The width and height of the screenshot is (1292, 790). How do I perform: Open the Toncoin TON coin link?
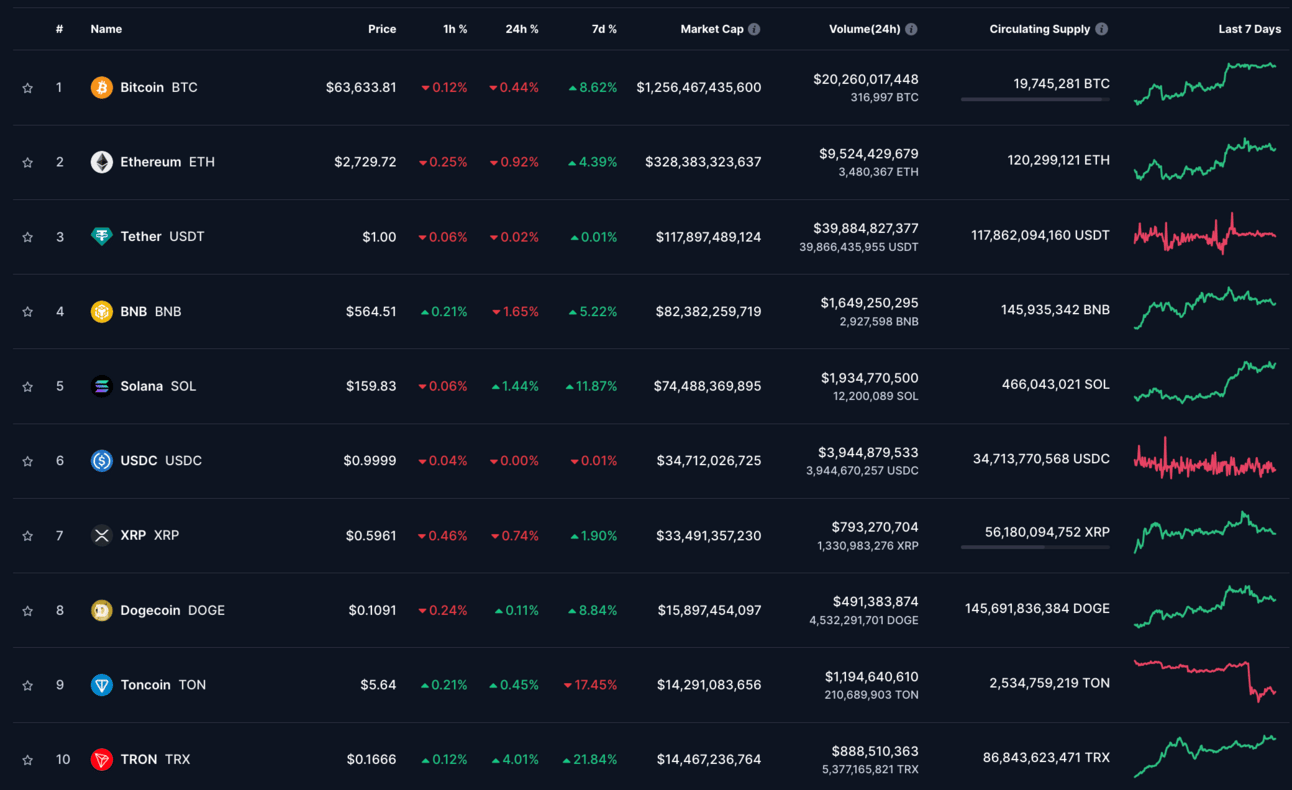coord(163,685)
